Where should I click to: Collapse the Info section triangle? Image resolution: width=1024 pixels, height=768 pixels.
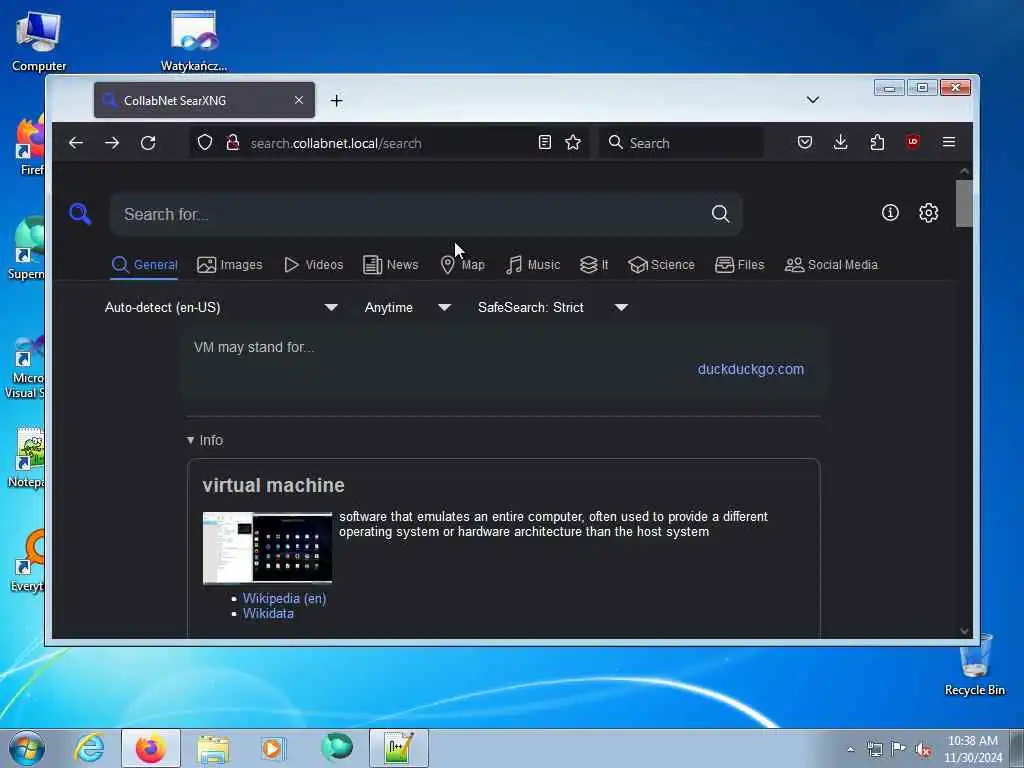[190, 440]
